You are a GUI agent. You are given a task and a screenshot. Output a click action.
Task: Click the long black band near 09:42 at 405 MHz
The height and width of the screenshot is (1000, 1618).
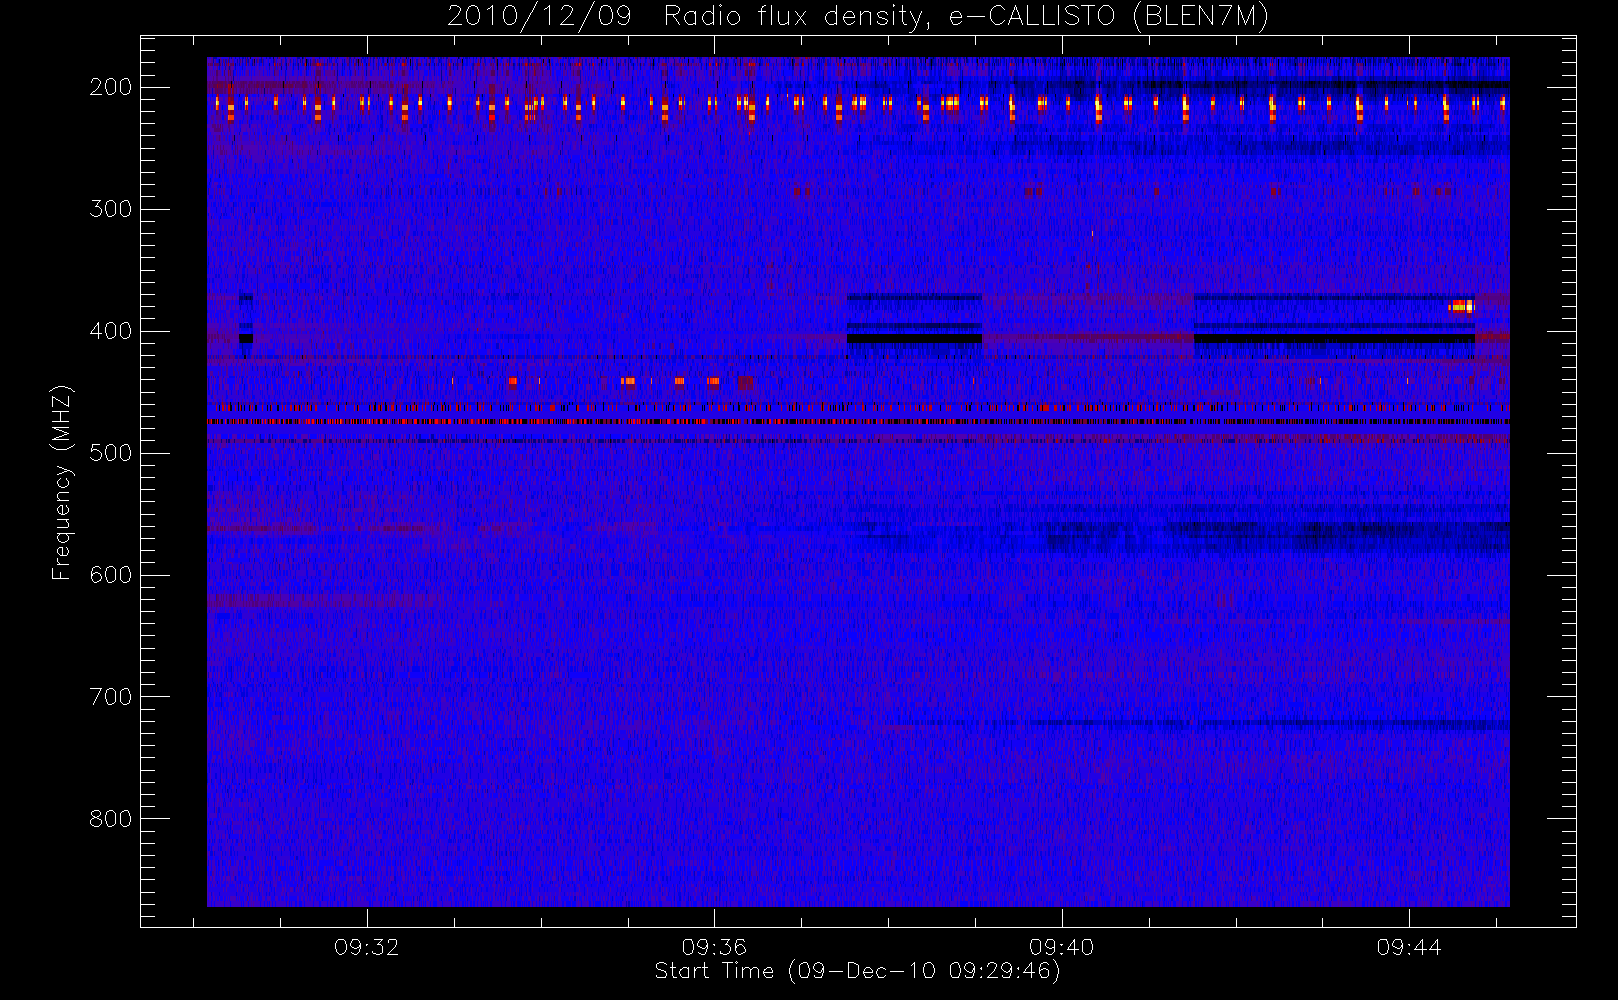pyautogui.click(x=1334, y=339)
